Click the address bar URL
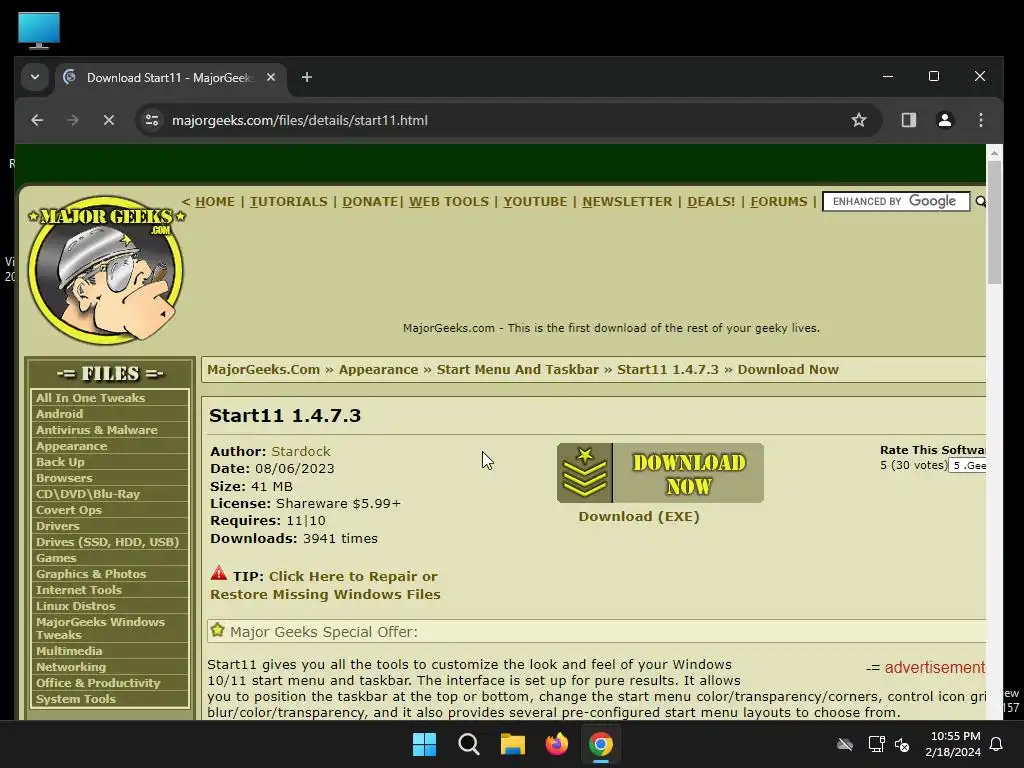The image size is (1024, 768). coord(300,120)
